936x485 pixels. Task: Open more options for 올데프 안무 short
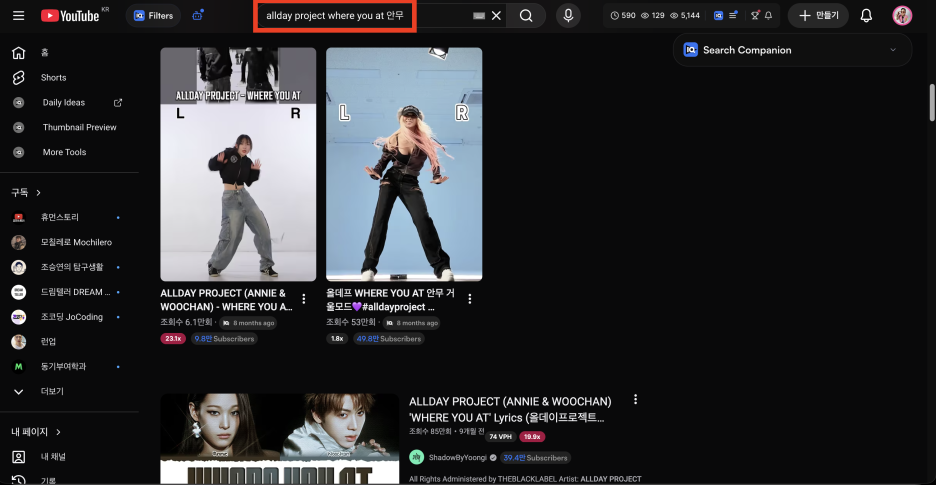(x=470, y=299)
